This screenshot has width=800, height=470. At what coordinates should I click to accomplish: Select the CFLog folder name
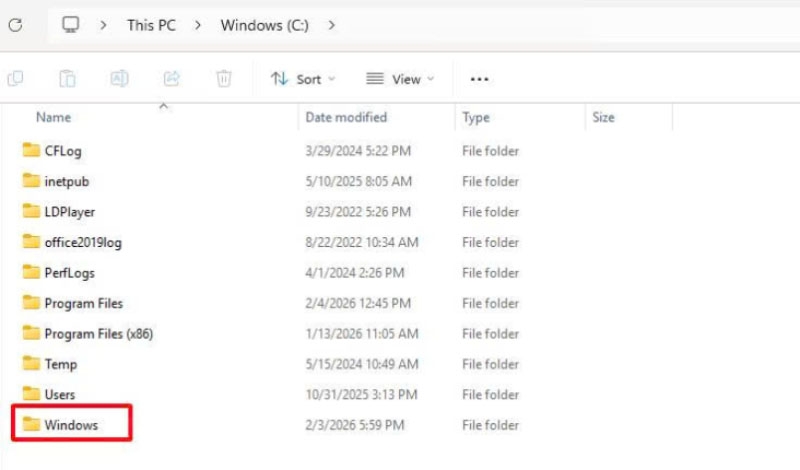pos(63,151)
